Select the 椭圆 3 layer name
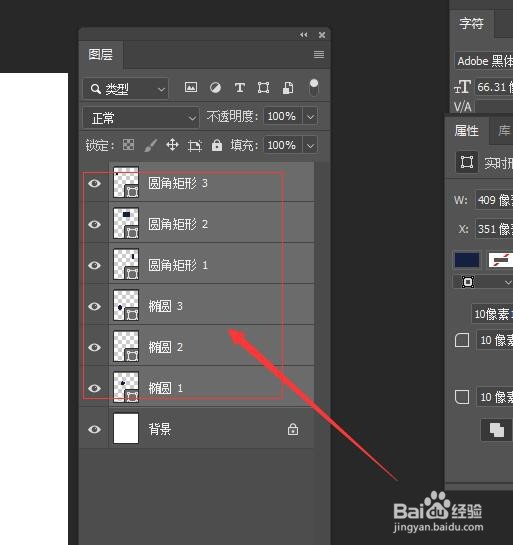 coord(165,306)
